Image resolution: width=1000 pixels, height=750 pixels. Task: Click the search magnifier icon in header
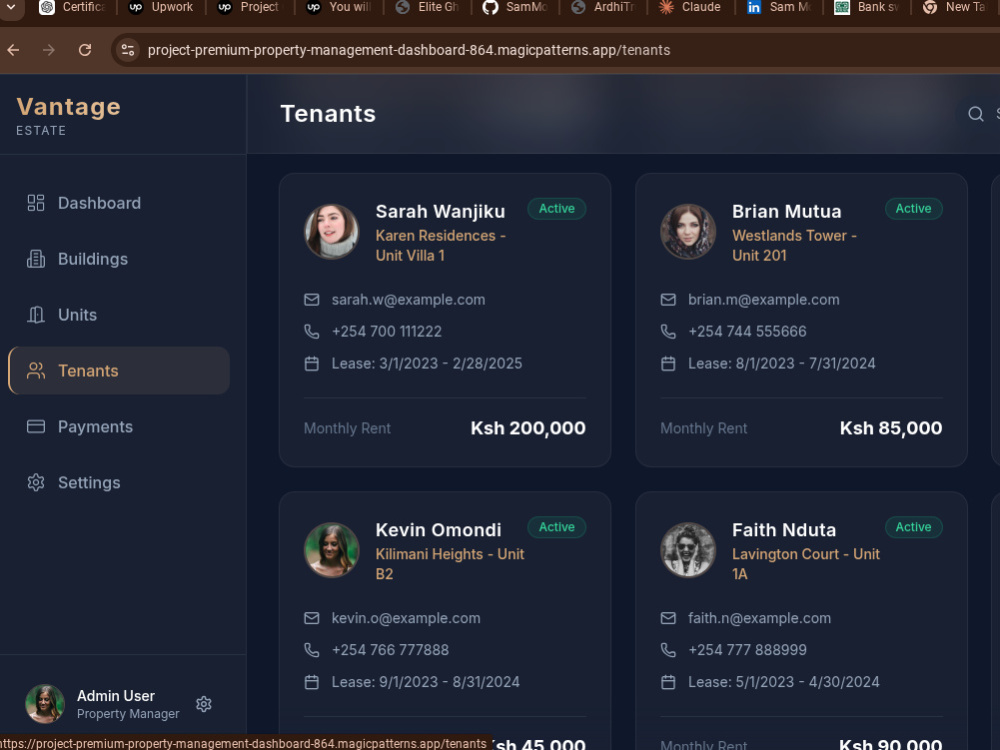pos(976,114)
